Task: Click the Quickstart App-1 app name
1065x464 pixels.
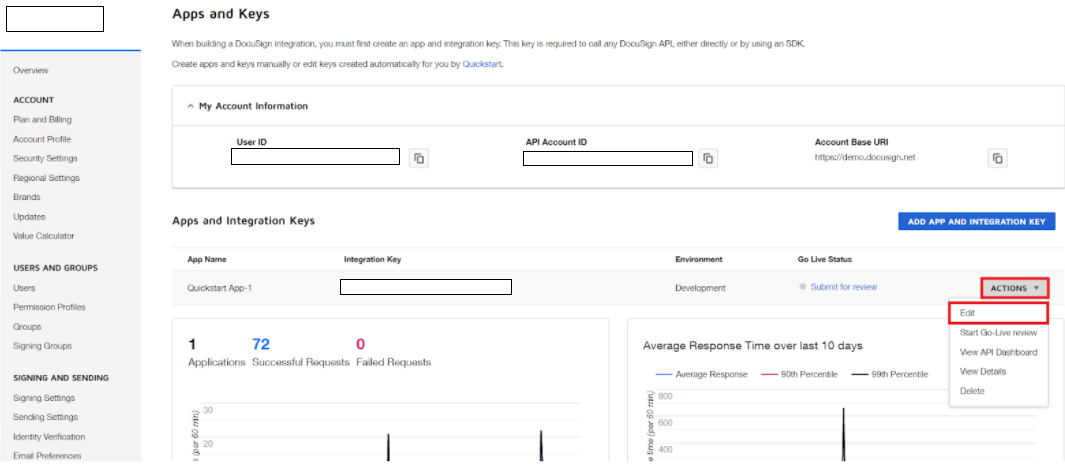Action: [219, 288]
